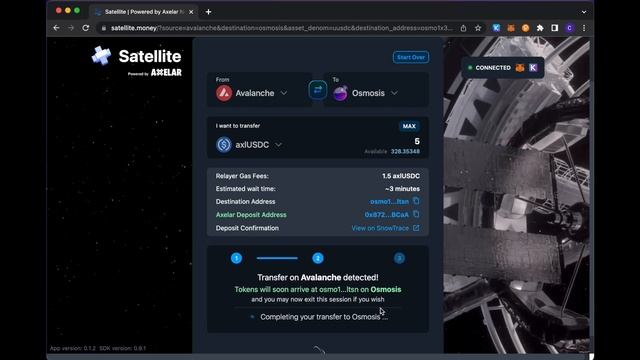Click the Deposit Confirmation label
Screen dimensions: 640x360
247,228
